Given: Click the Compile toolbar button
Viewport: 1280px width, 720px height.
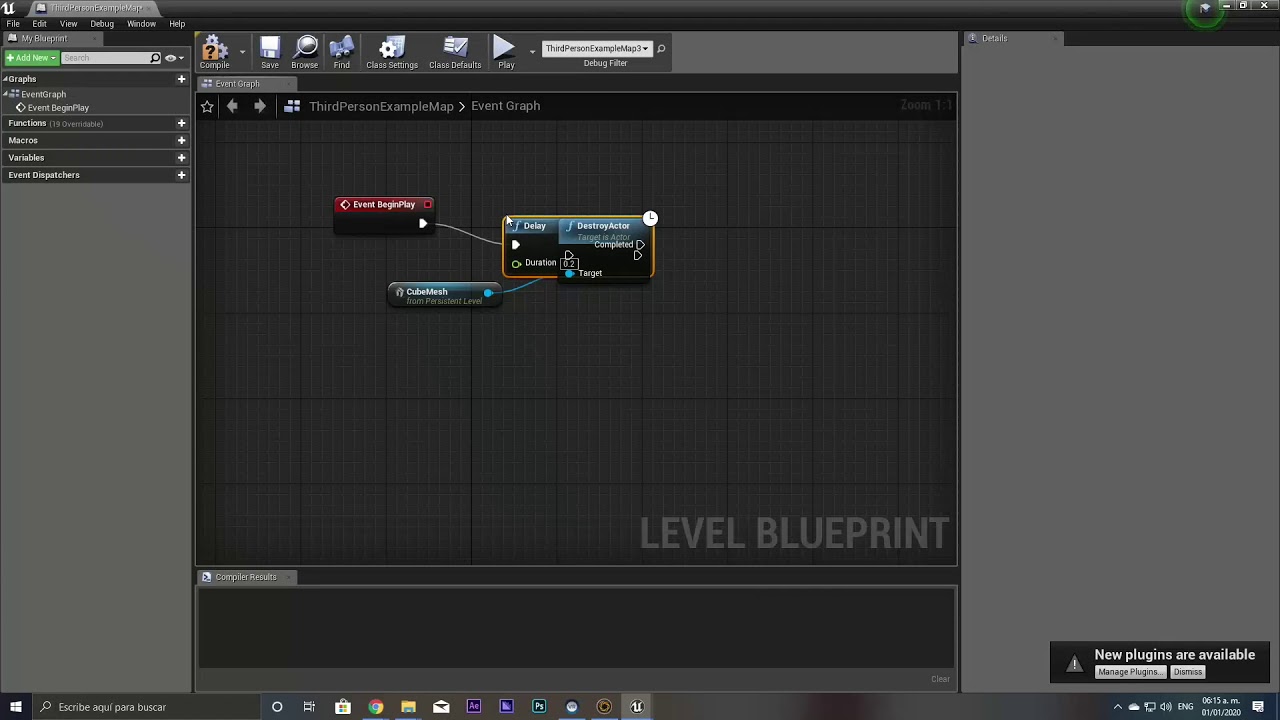Looking at the screenshot, I should pyautogui.click(x=214, y=53).
